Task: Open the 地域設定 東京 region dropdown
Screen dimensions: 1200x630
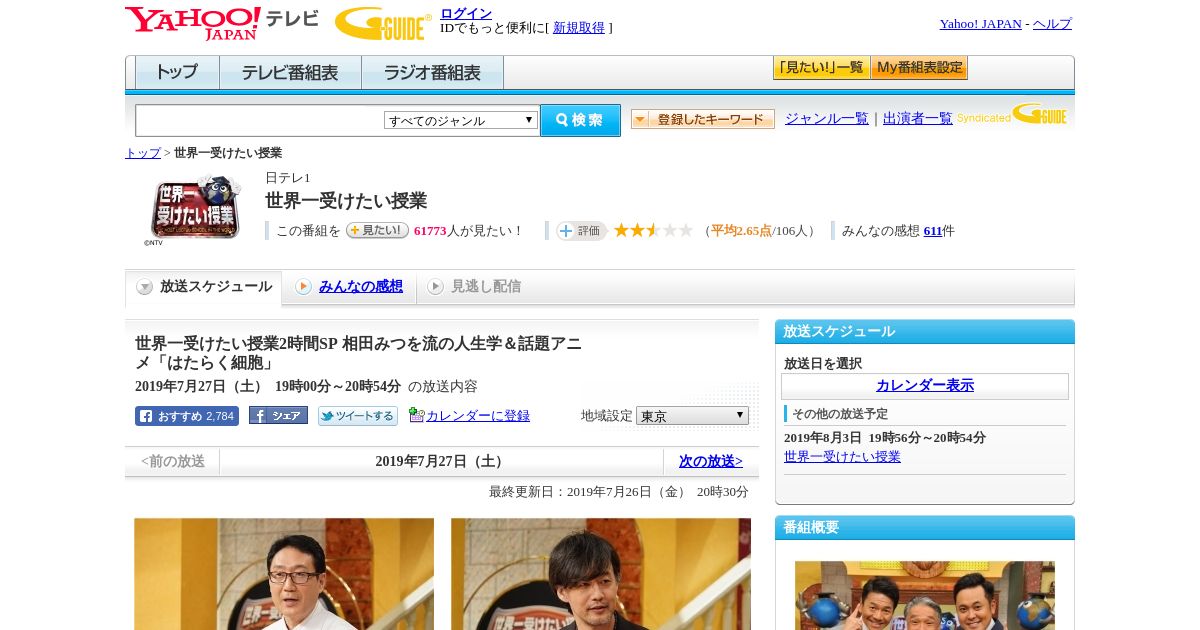Action: 692,416
